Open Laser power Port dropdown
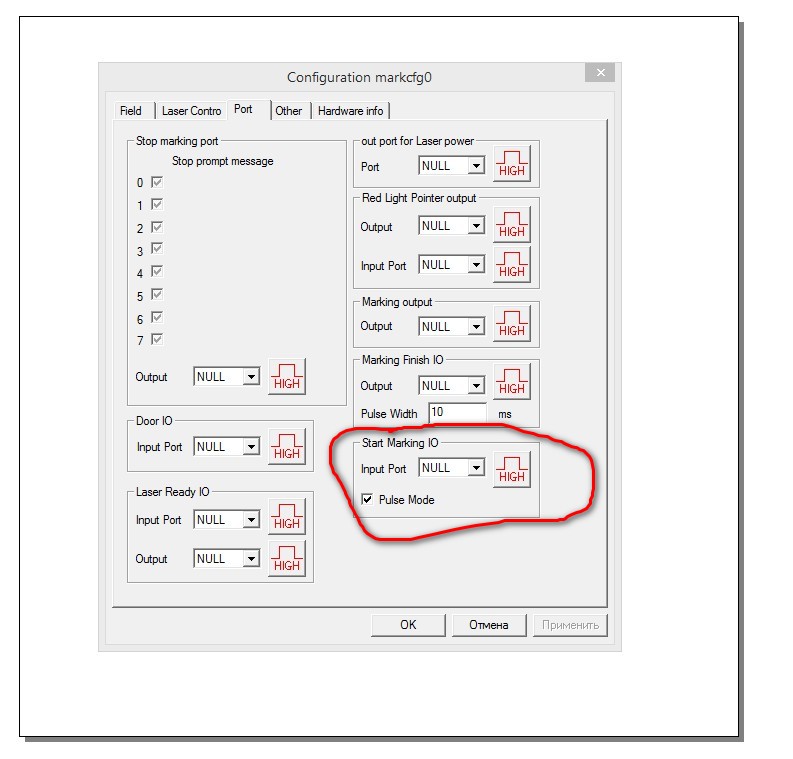 [475, 166]
